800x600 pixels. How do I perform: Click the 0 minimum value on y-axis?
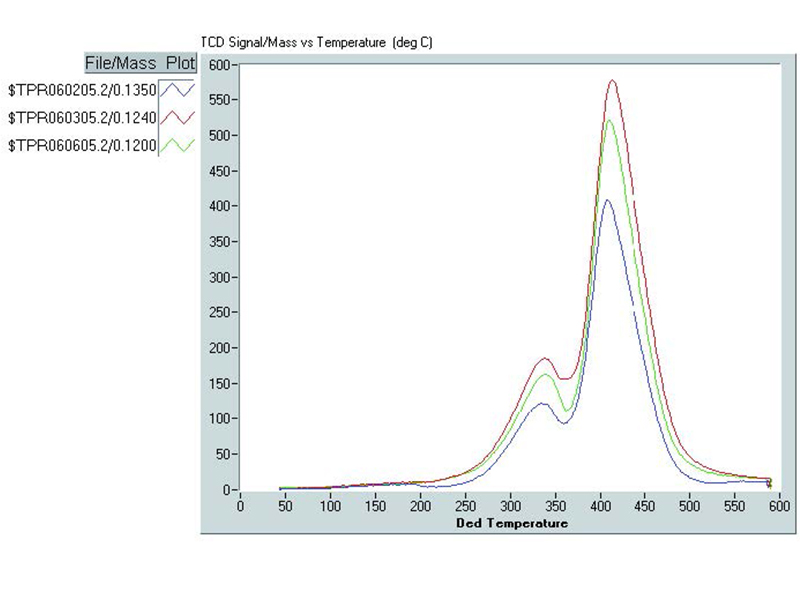(227, 490)
